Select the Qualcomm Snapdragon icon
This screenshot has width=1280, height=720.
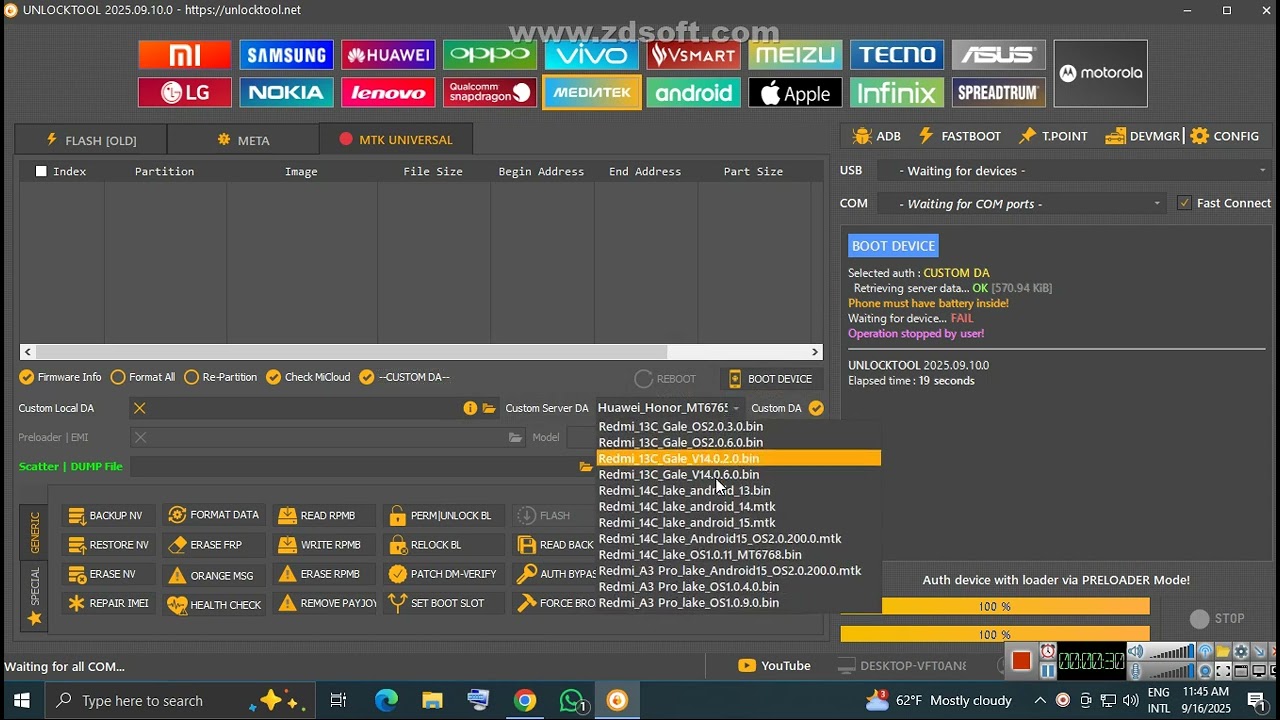pyautogui.click(x=490, y=93)
